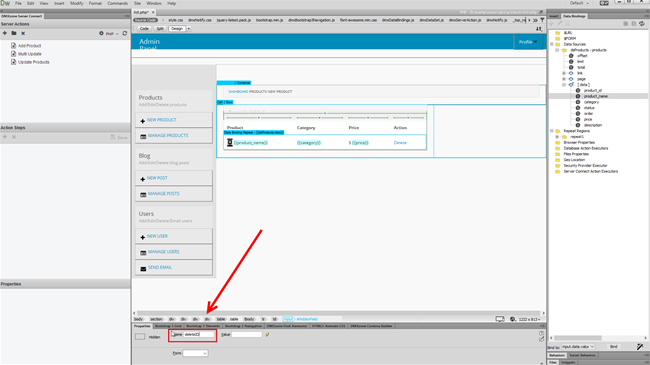
Task: Click the magic wand icon beside Bind
Action: pyautogui.click(x=640, y=346)
